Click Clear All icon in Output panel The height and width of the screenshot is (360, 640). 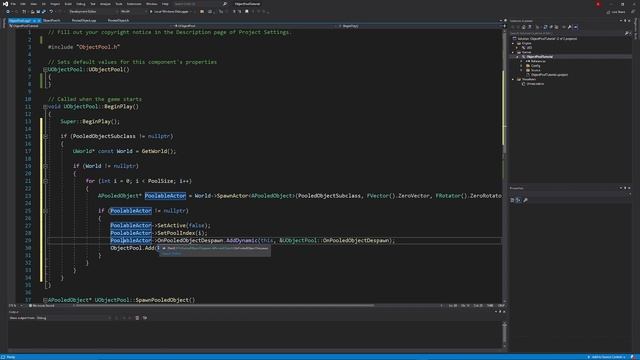click(137, 318)
